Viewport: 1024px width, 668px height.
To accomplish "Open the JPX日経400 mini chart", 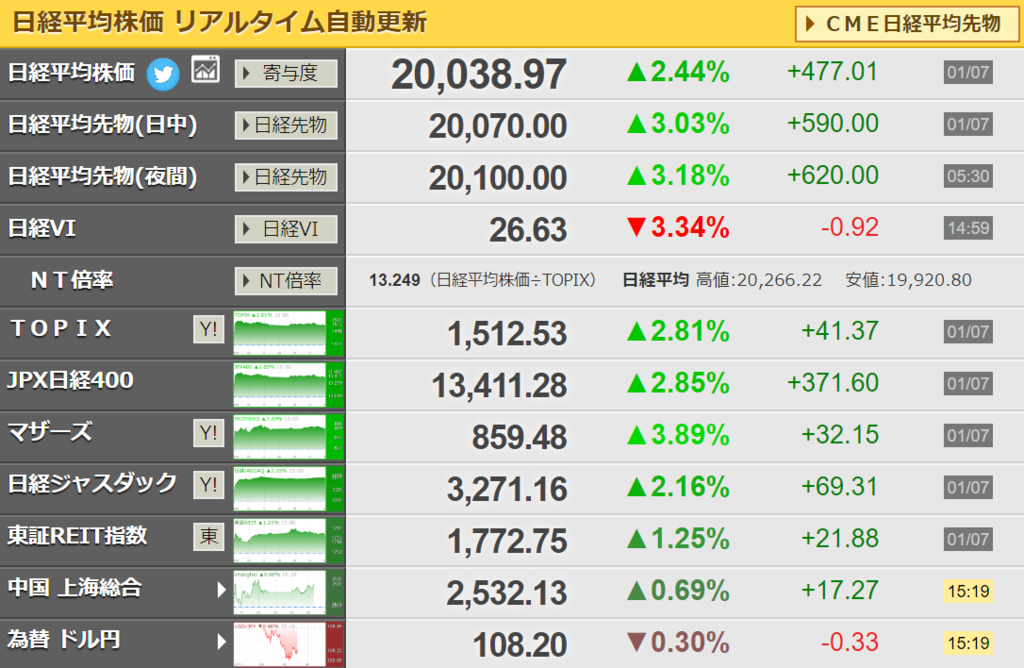I will 288,385.
